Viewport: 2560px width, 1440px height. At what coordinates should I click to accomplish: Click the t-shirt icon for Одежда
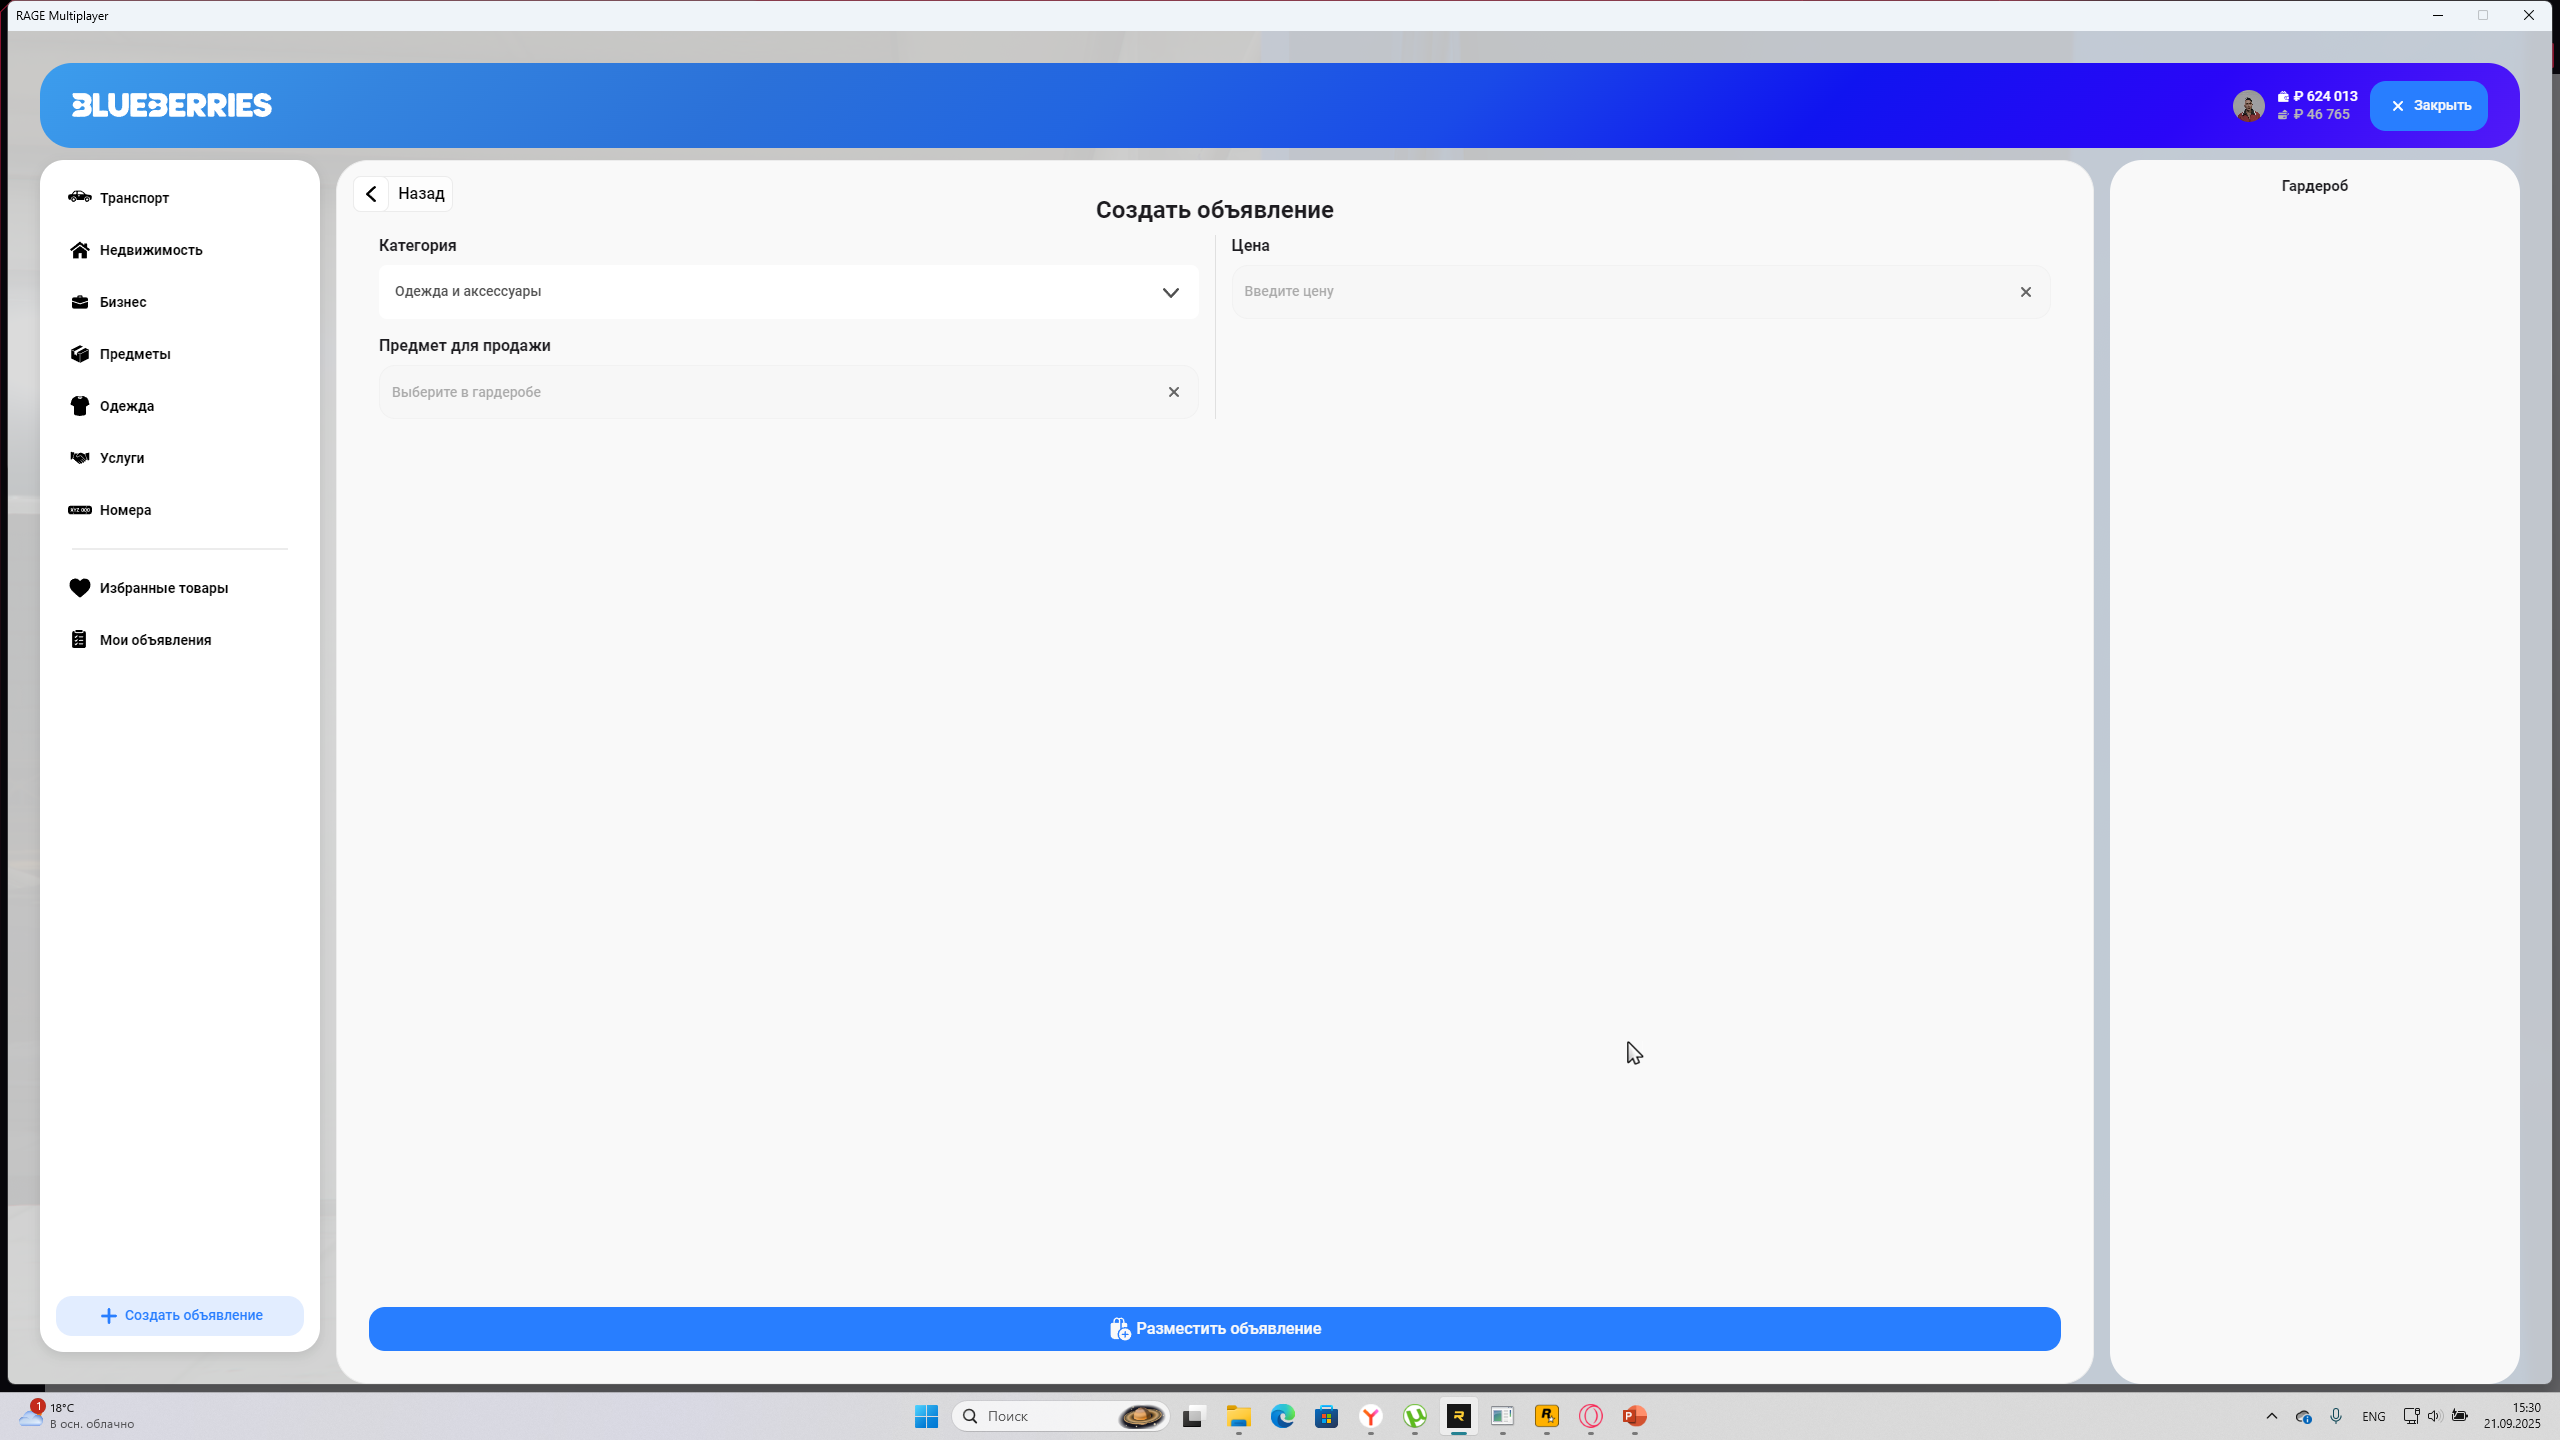(79, 406)
